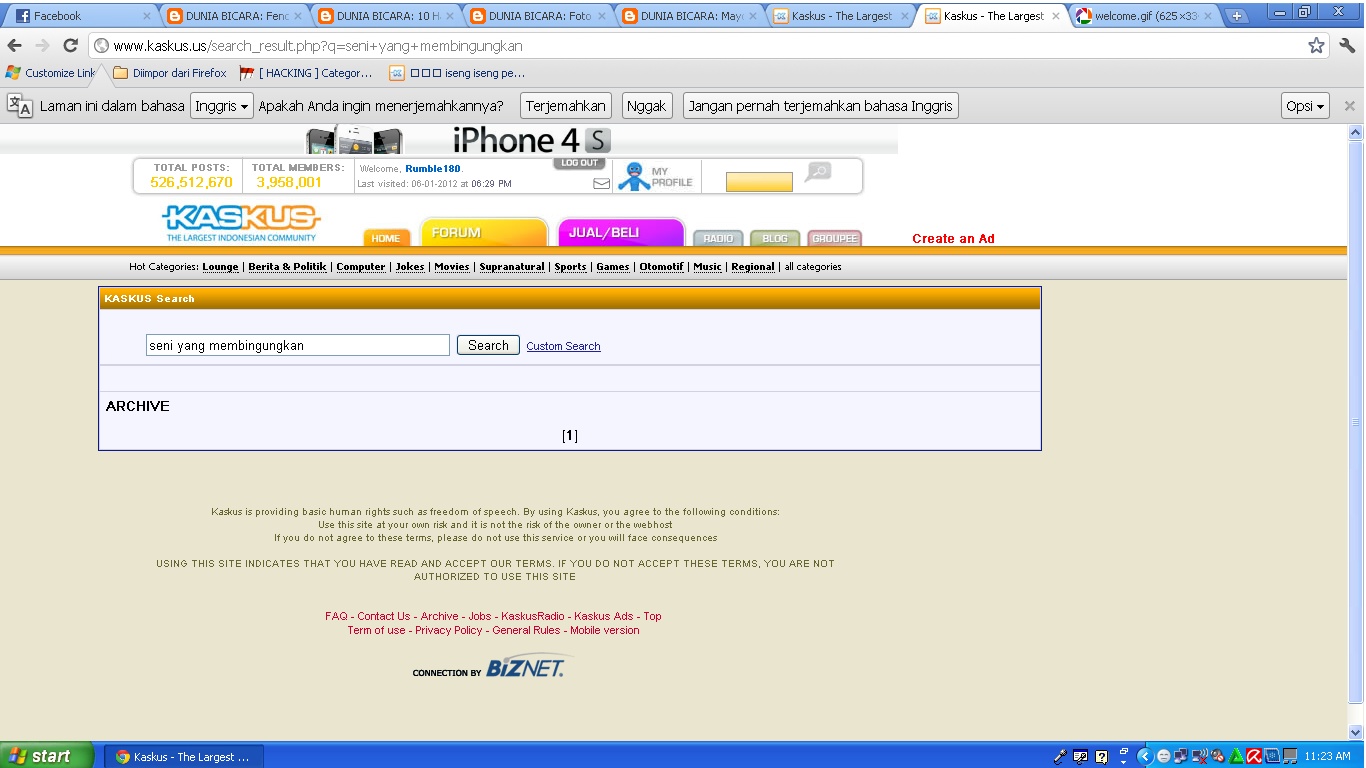Click the Kaskus Chrome taskbar button
The image size is (1366, 768).
[x=183, y=757]
